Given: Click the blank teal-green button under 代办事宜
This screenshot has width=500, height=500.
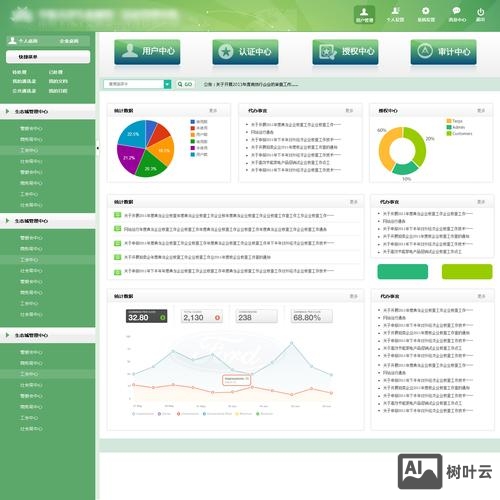Looking at the screenshot, I should (403, 272).
